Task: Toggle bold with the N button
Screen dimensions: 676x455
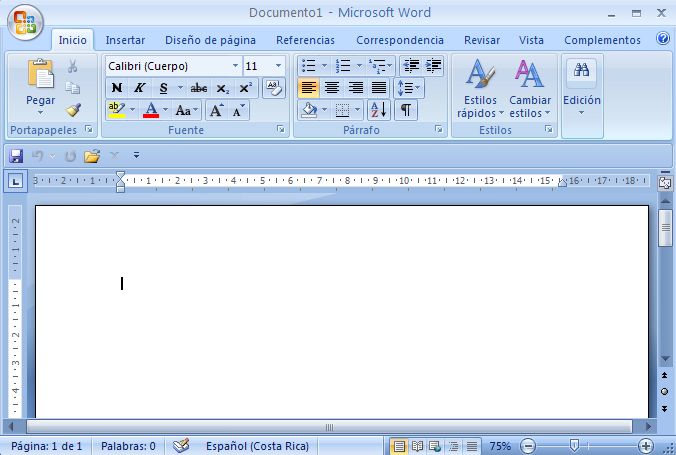Action: point(116,88)
